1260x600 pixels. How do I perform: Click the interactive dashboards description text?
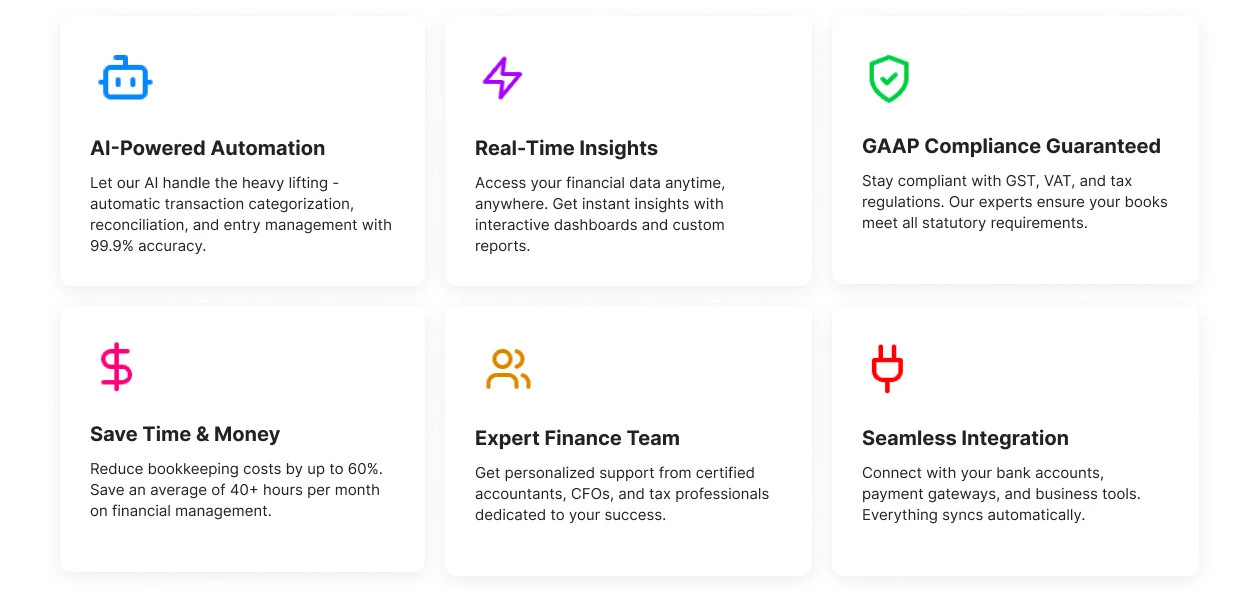point(600,214)
